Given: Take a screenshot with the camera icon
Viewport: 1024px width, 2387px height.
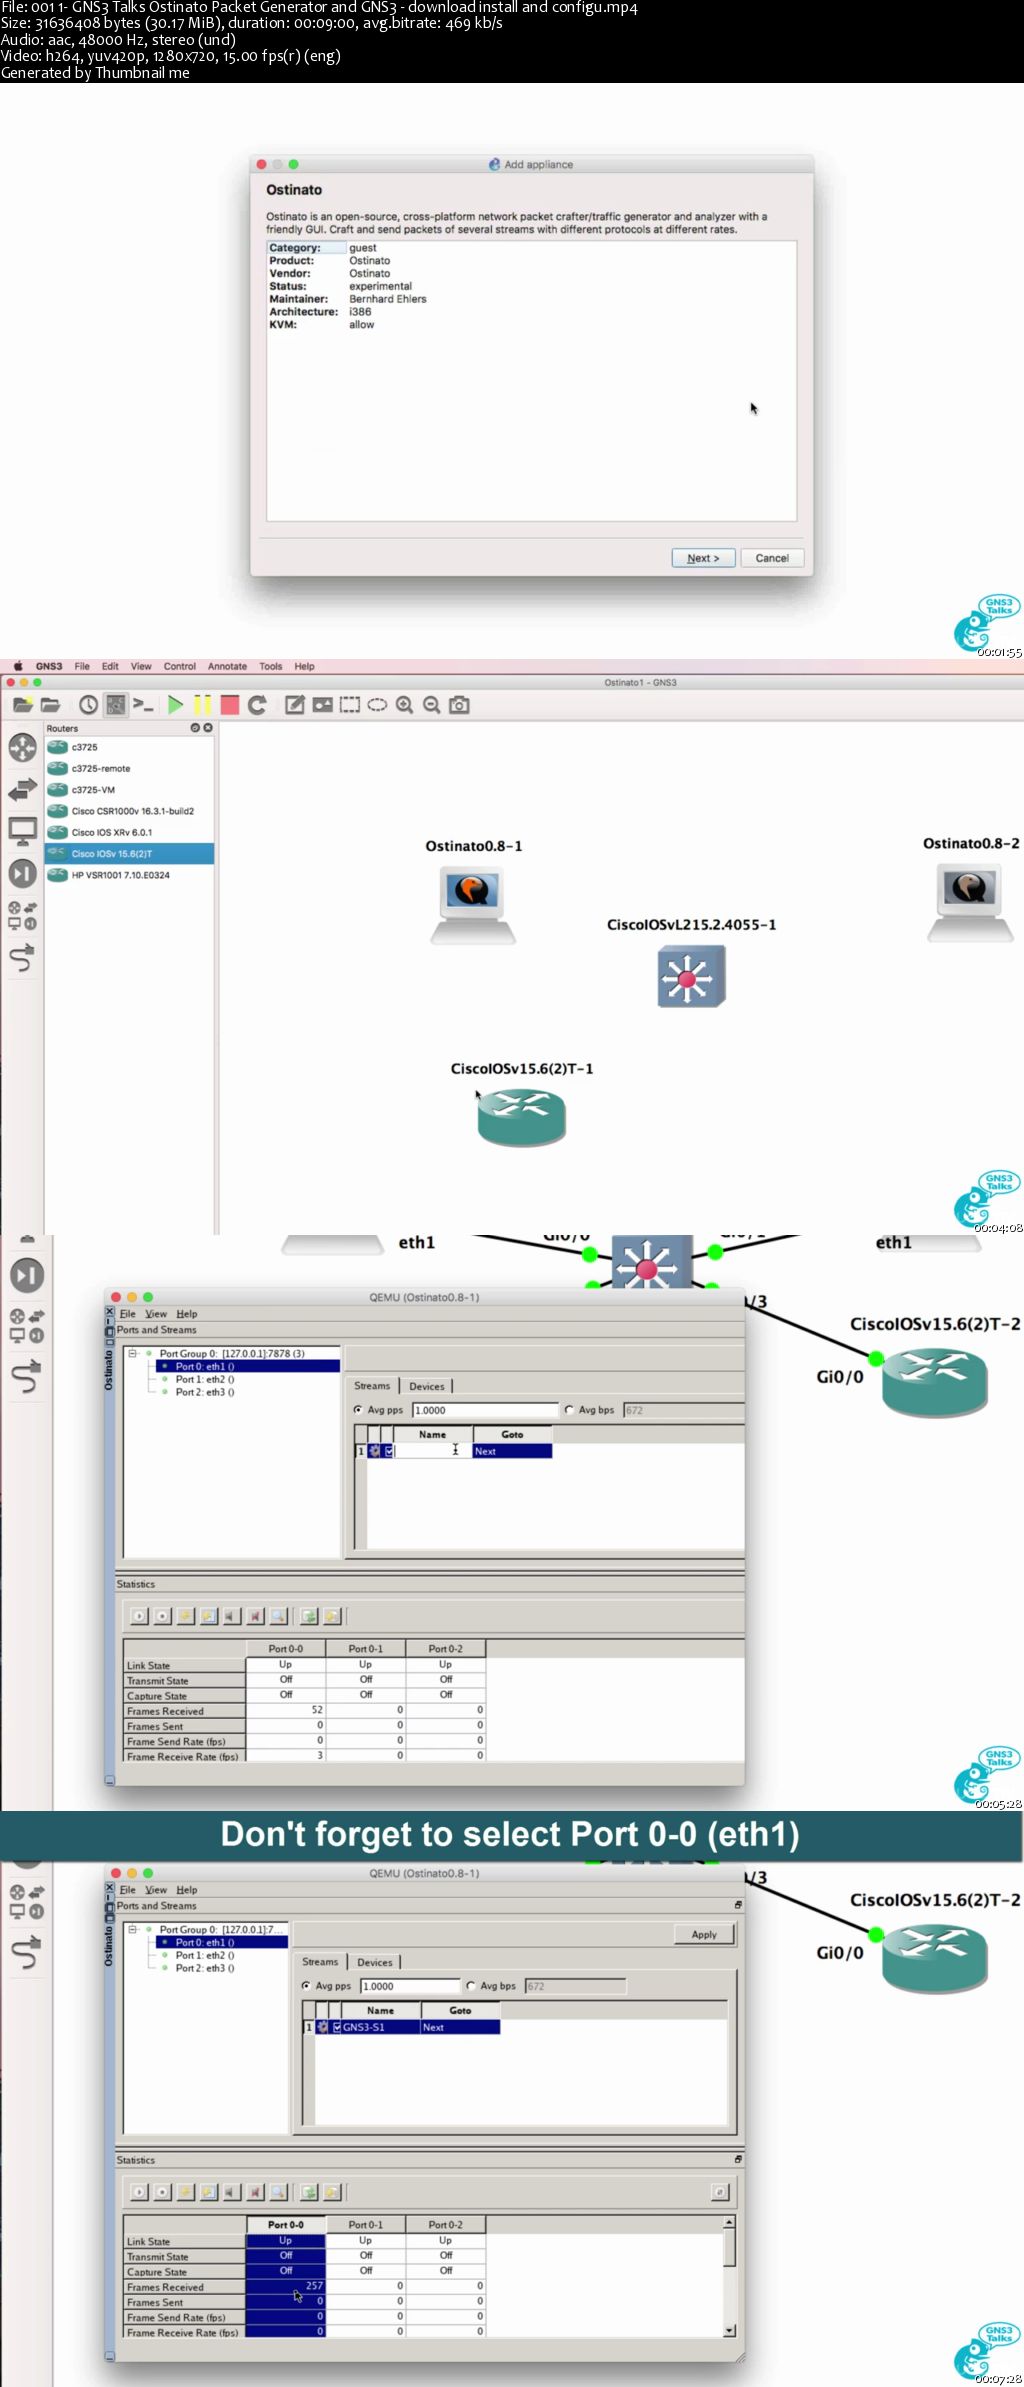Looking at the screenshot, I should [x=459, y=705].
